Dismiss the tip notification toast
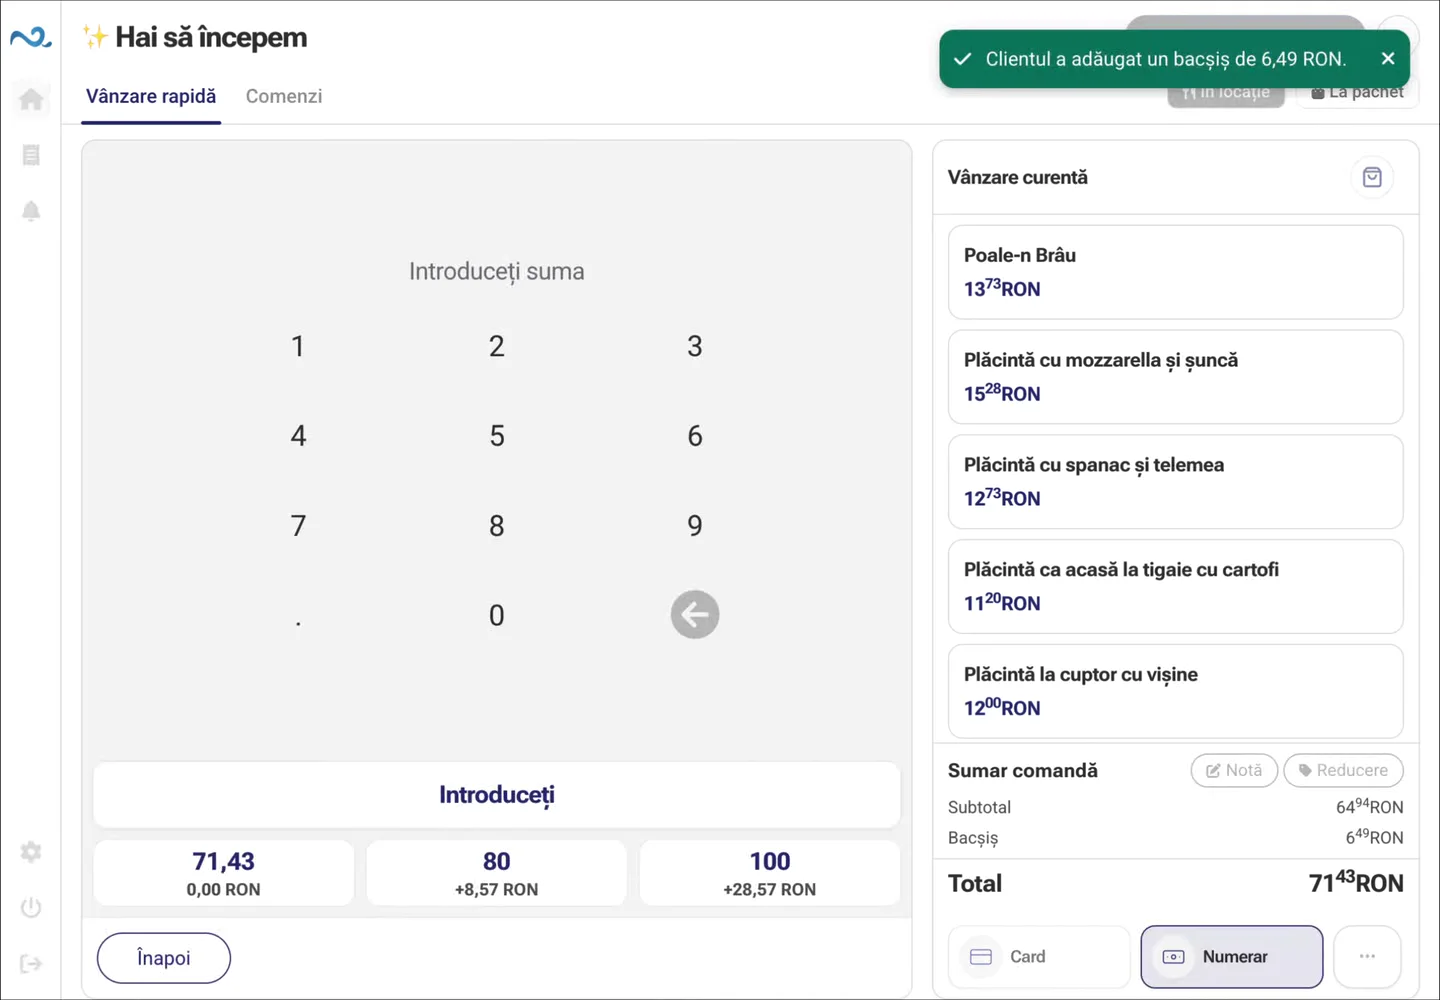Image resolution: width=1440 pixels, height=1000 pixels. click(x=1387, y=59)
